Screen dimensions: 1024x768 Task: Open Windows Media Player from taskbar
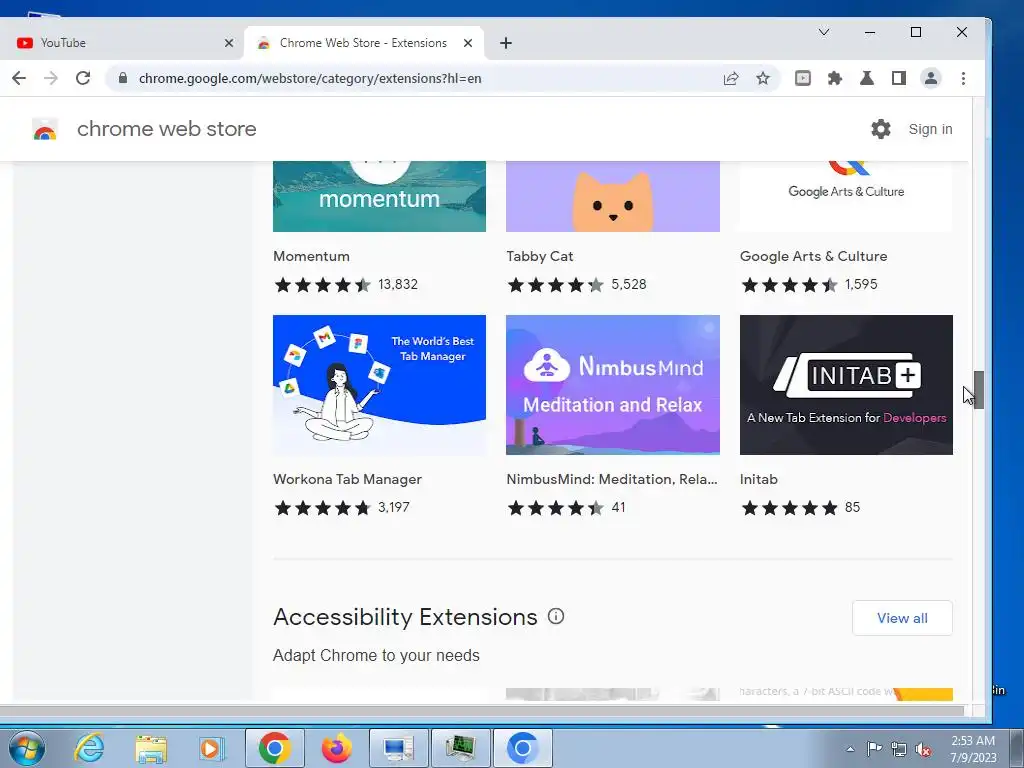click(212, 748)
